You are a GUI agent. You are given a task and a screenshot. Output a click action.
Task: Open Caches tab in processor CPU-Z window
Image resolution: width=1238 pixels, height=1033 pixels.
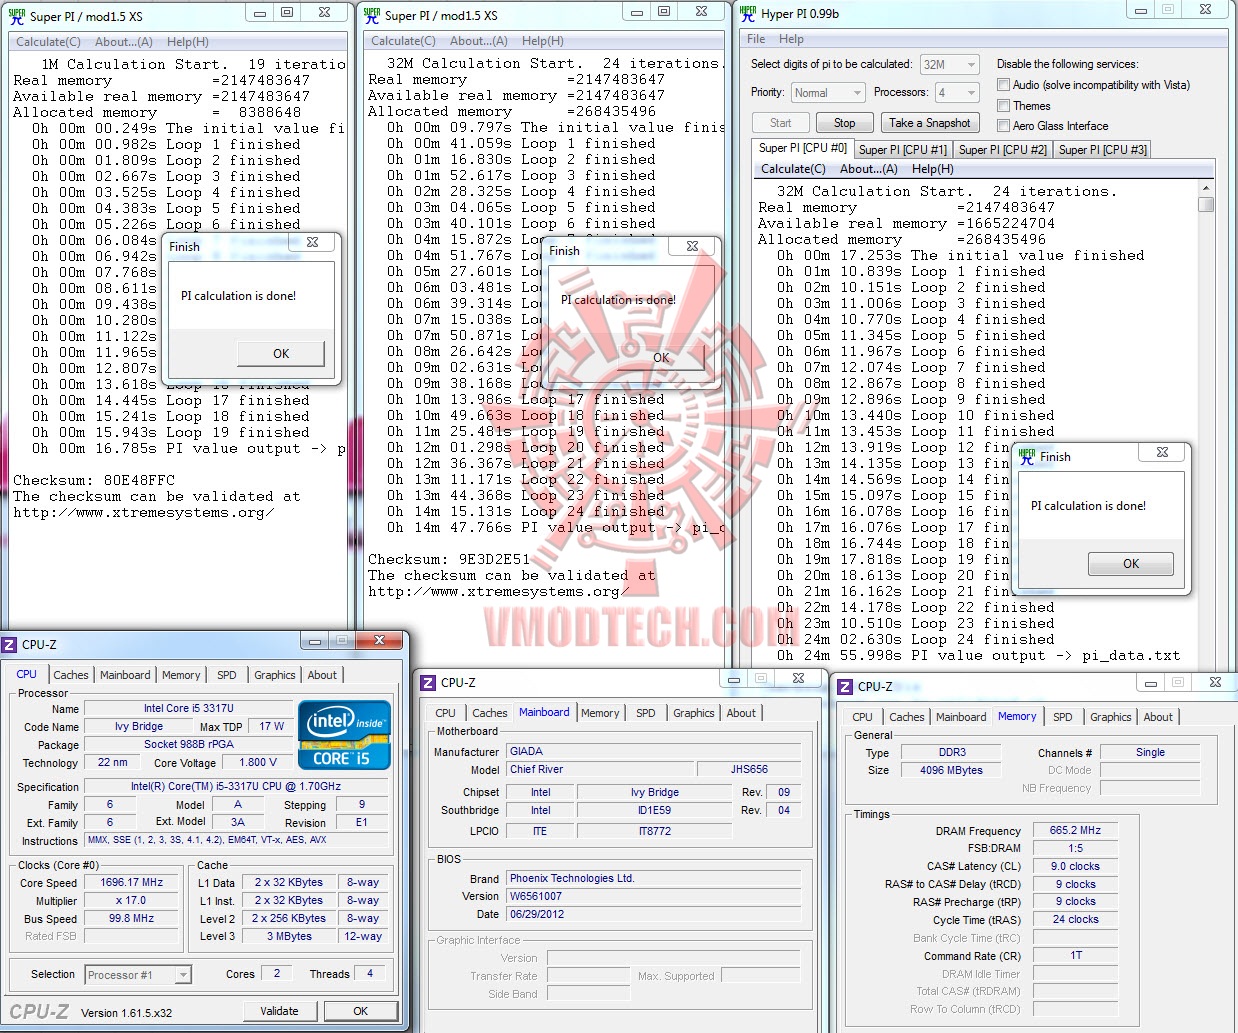click(x=71, y=675)
